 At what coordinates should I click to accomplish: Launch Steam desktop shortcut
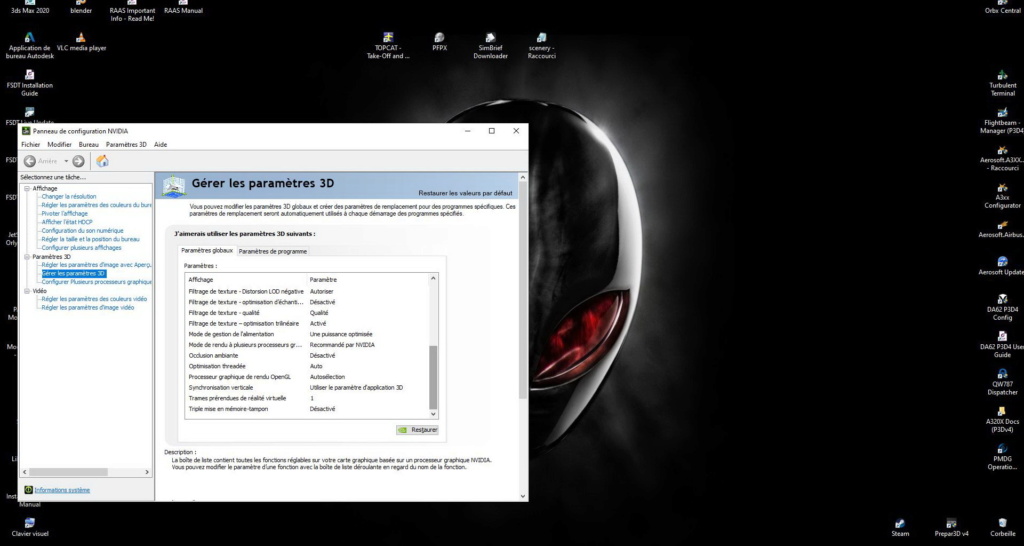(x=900, y=528)
